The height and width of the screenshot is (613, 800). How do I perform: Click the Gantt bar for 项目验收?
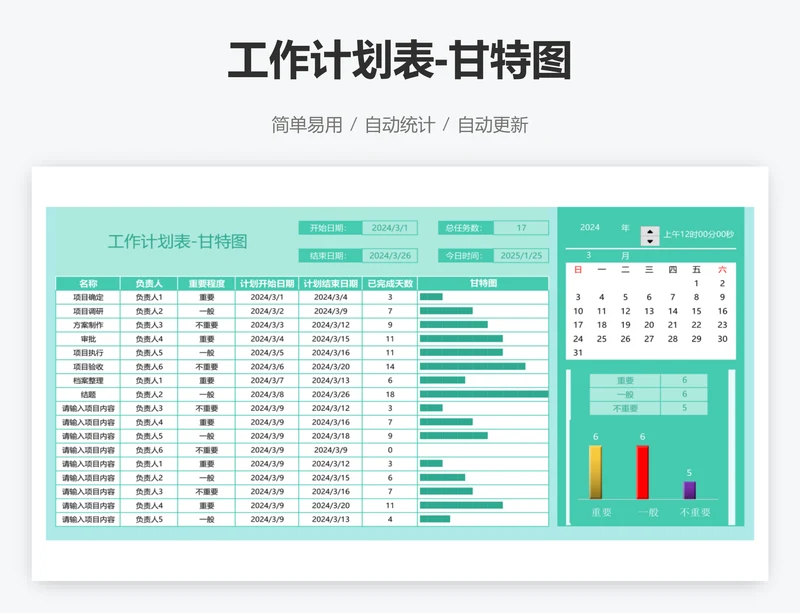(472, 366)
